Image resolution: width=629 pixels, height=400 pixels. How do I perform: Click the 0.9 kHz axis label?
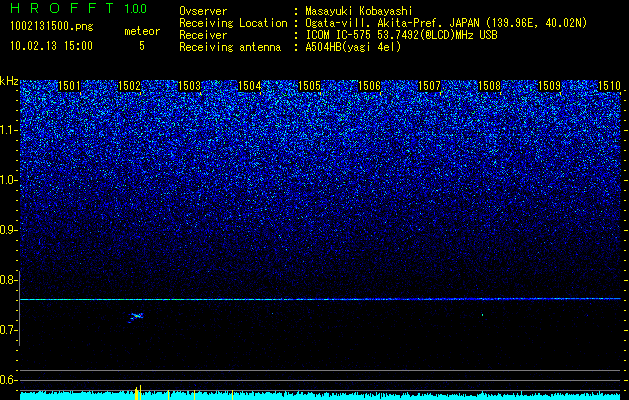8,230
